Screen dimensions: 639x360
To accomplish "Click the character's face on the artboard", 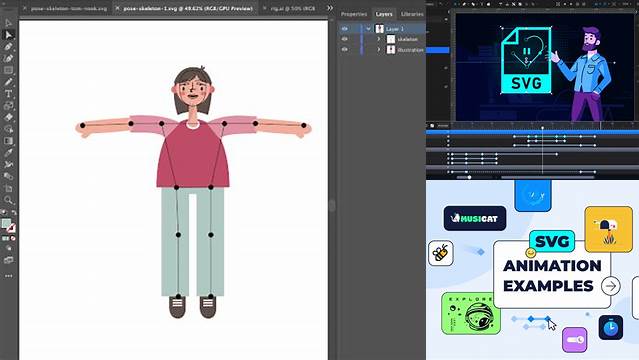I will point(193,91).
